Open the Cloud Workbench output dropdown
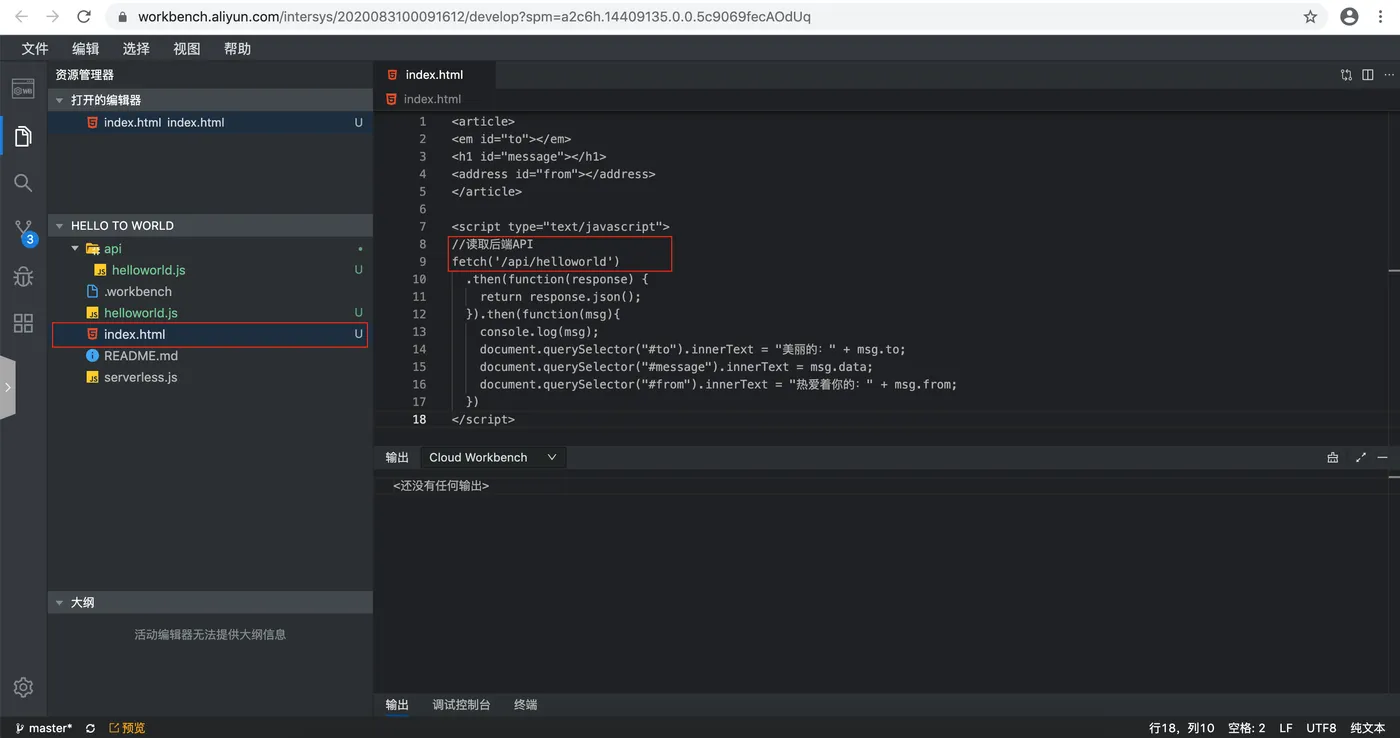Viewport: 1400px width, 738px height. (x=493, y=457)
